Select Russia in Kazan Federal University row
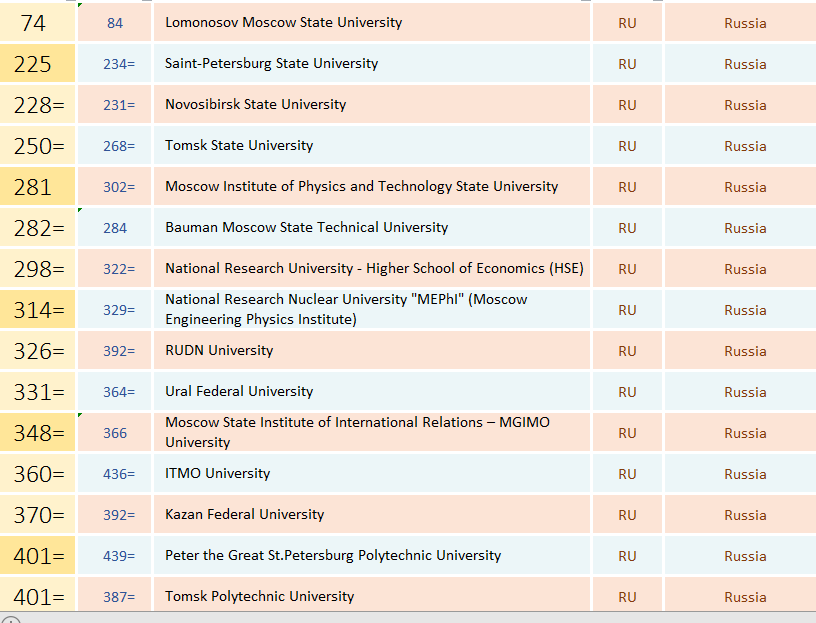This screenshot has height=623, width=816. pos(740,515)
